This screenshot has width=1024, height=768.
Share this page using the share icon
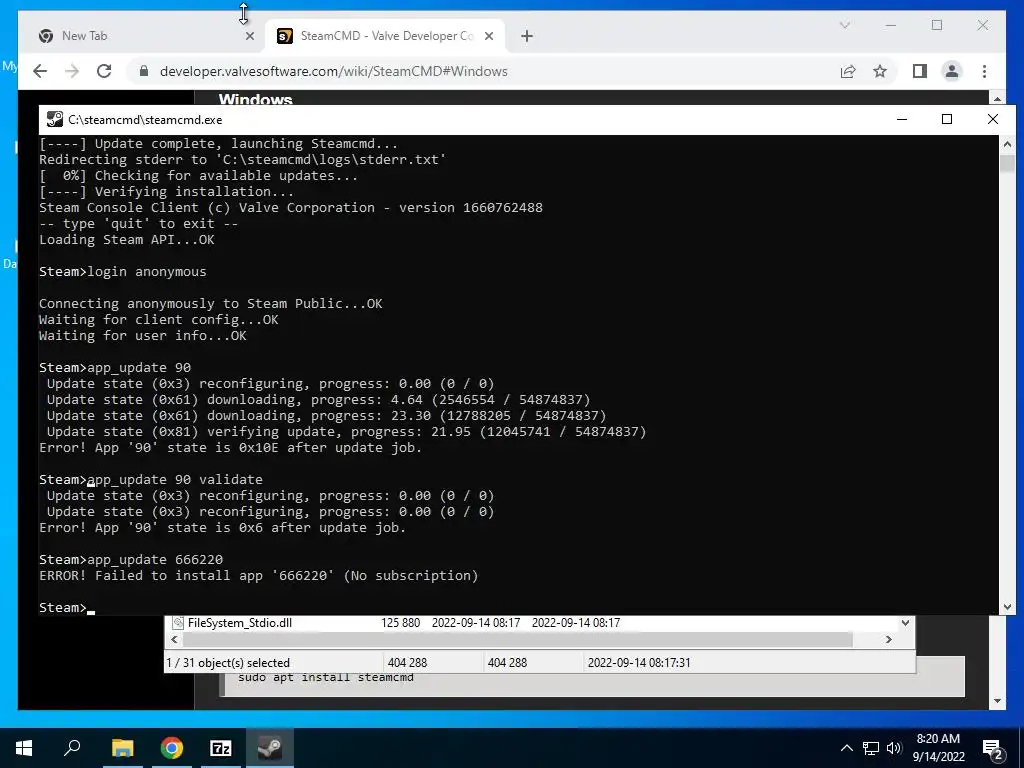point(848,71)
